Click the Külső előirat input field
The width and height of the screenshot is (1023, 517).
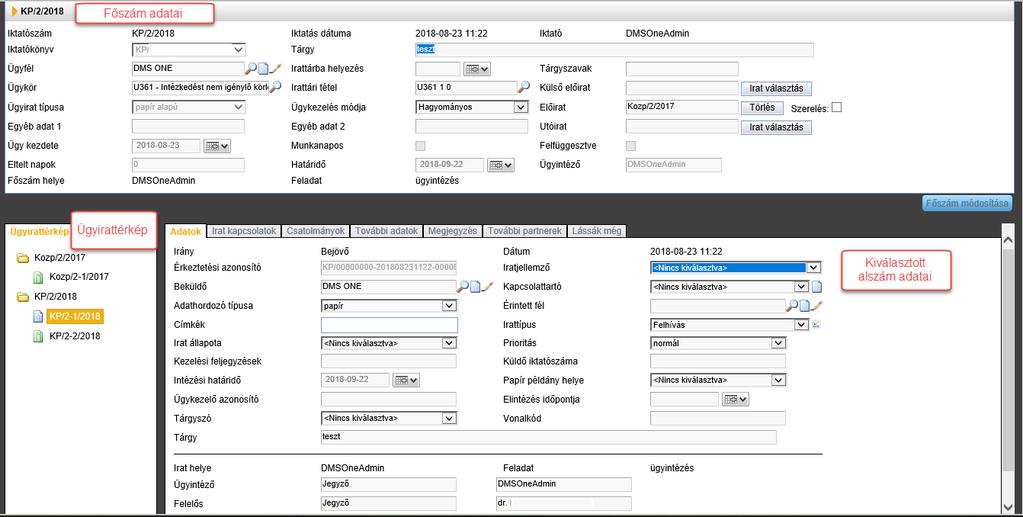click(x=682, y=88)
